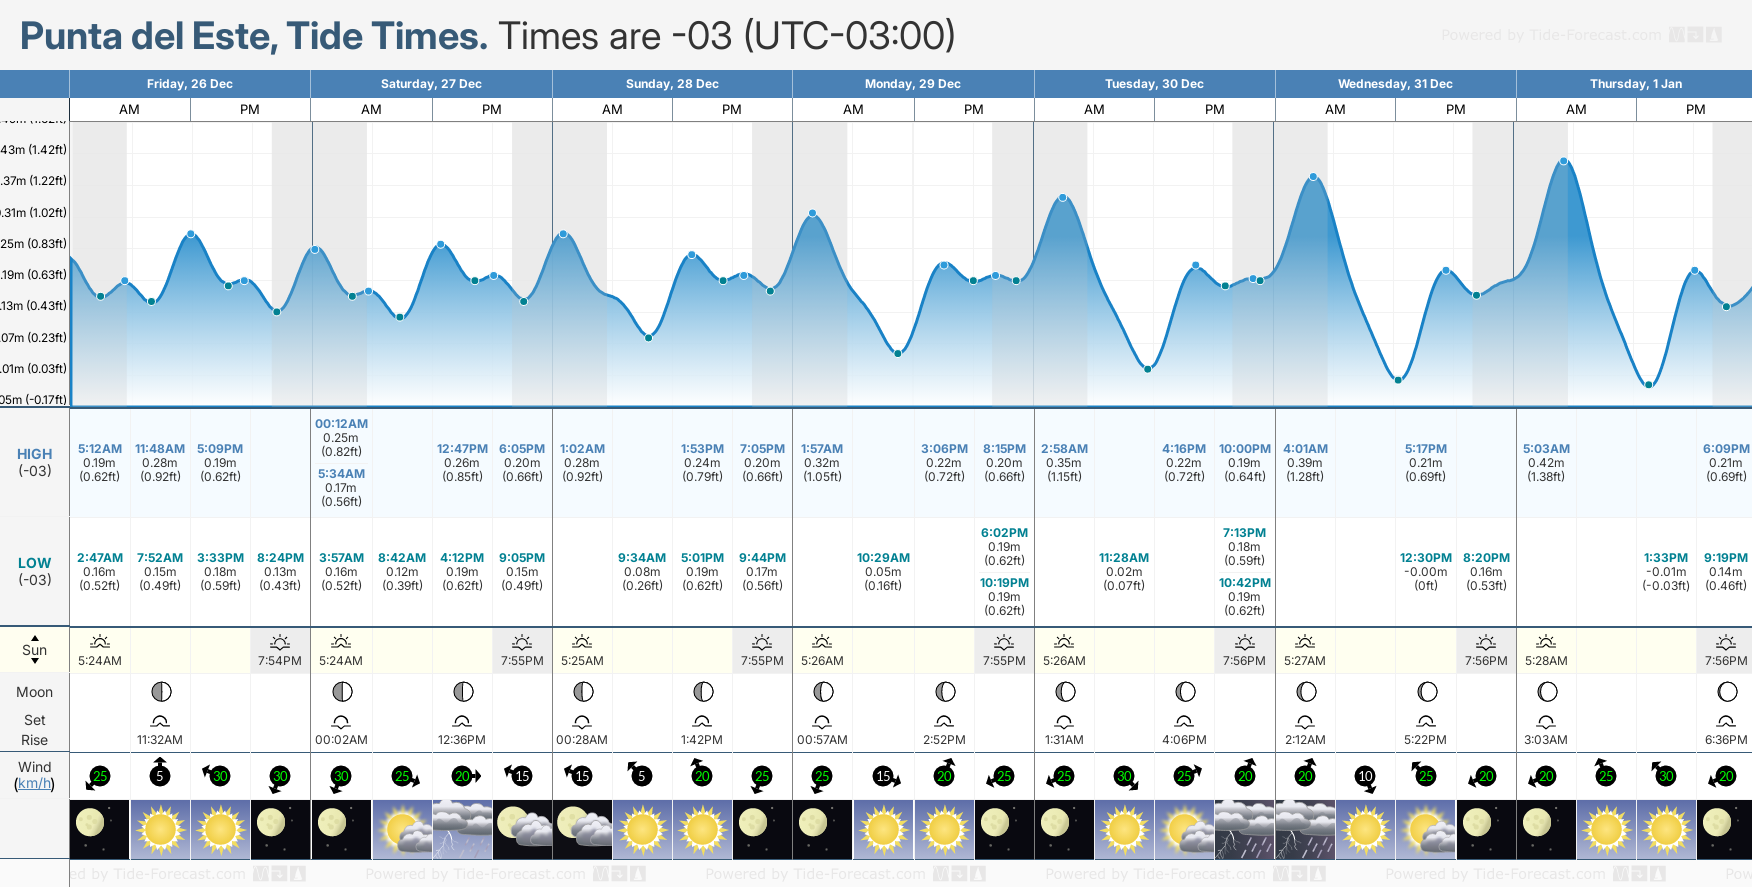Select the AM label under Monday, 29 Dec
The image size is (1752, 887).
pos(853,110)
